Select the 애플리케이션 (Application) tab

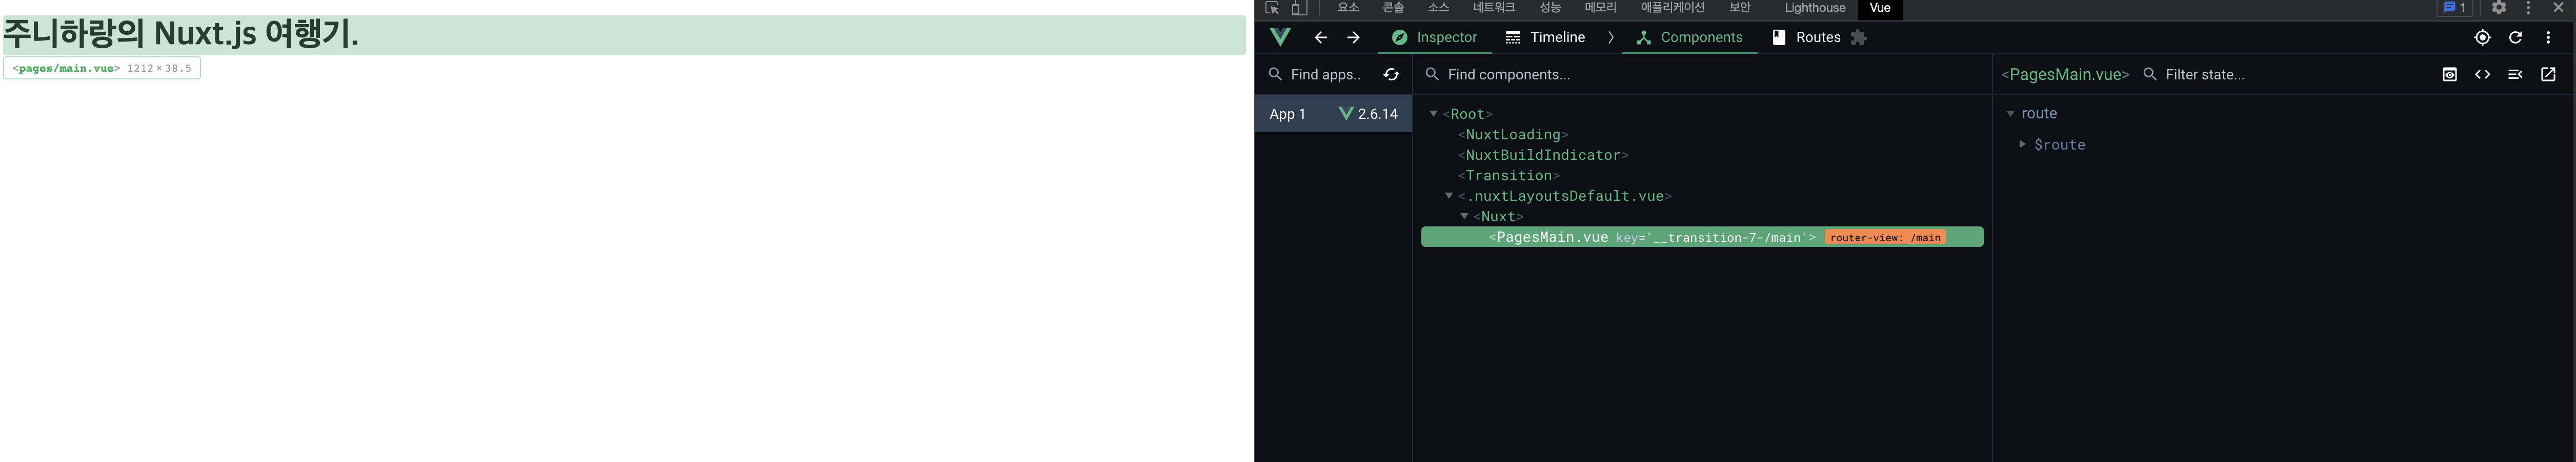tap(1673, 8)
